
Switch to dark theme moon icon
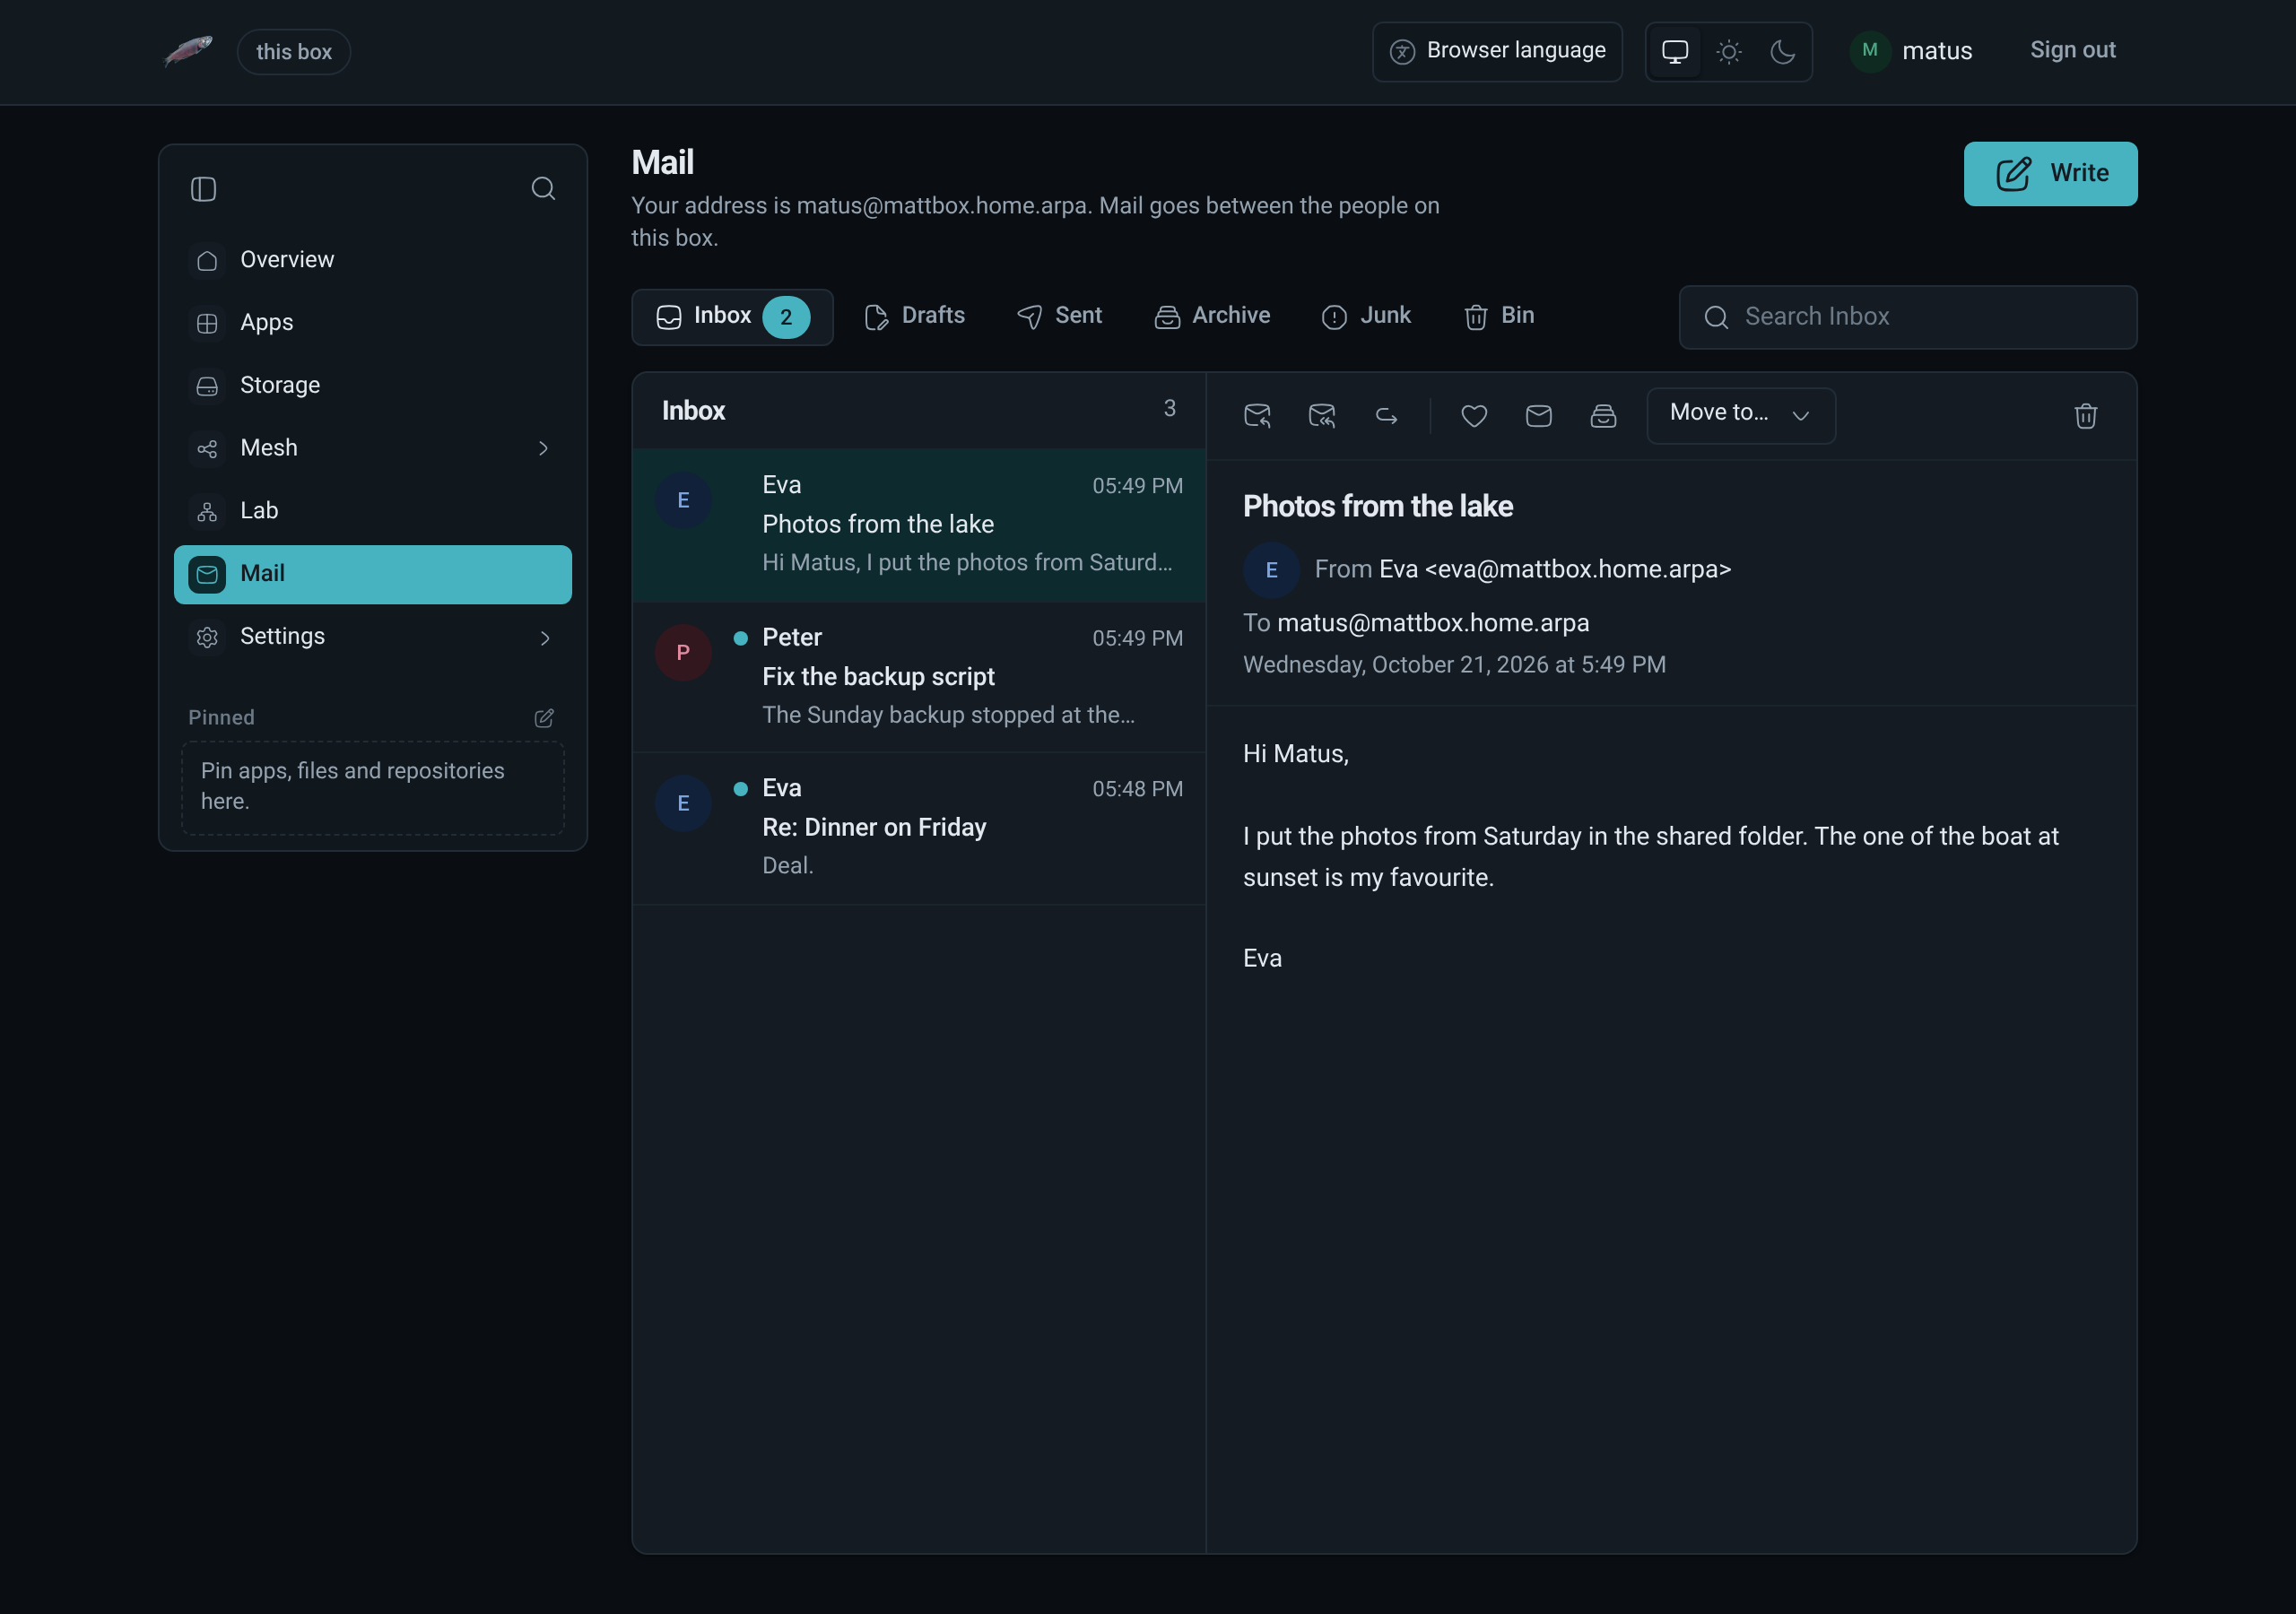tap(1783, 51)
